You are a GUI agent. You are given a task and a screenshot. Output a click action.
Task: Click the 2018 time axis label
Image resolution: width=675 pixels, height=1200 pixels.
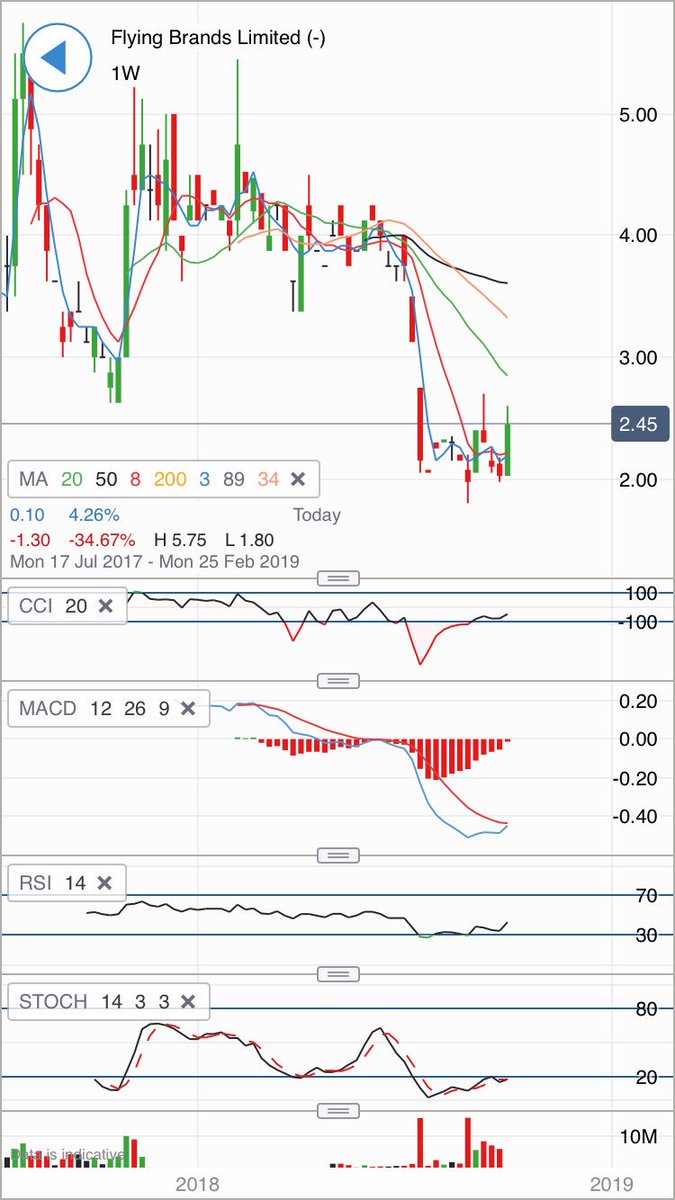pos(198,1184)
